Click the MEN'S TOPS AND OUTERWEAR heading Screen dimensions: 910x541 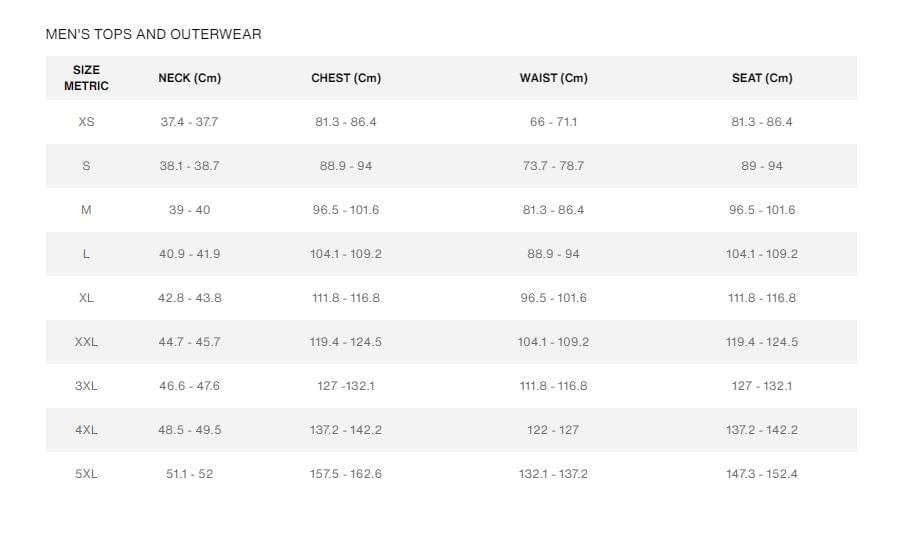[153, 34]
